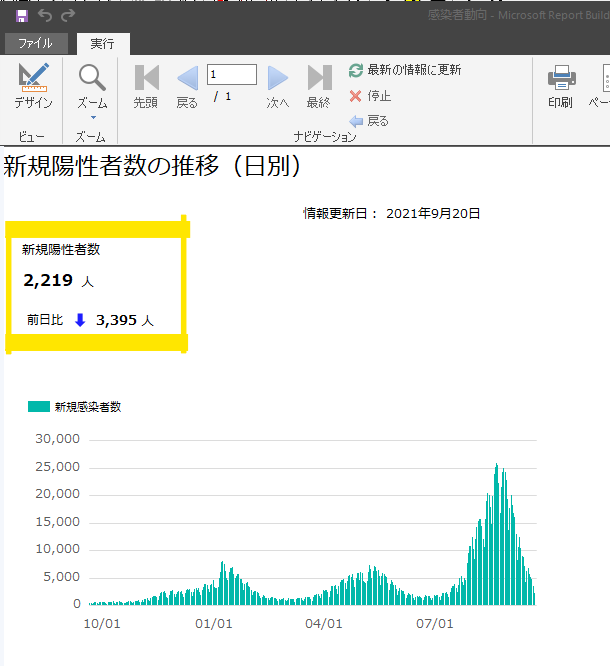This screenshot has width=610, height=666.
Task: Click the Save icon in title bar
Action: pos(21,16)
